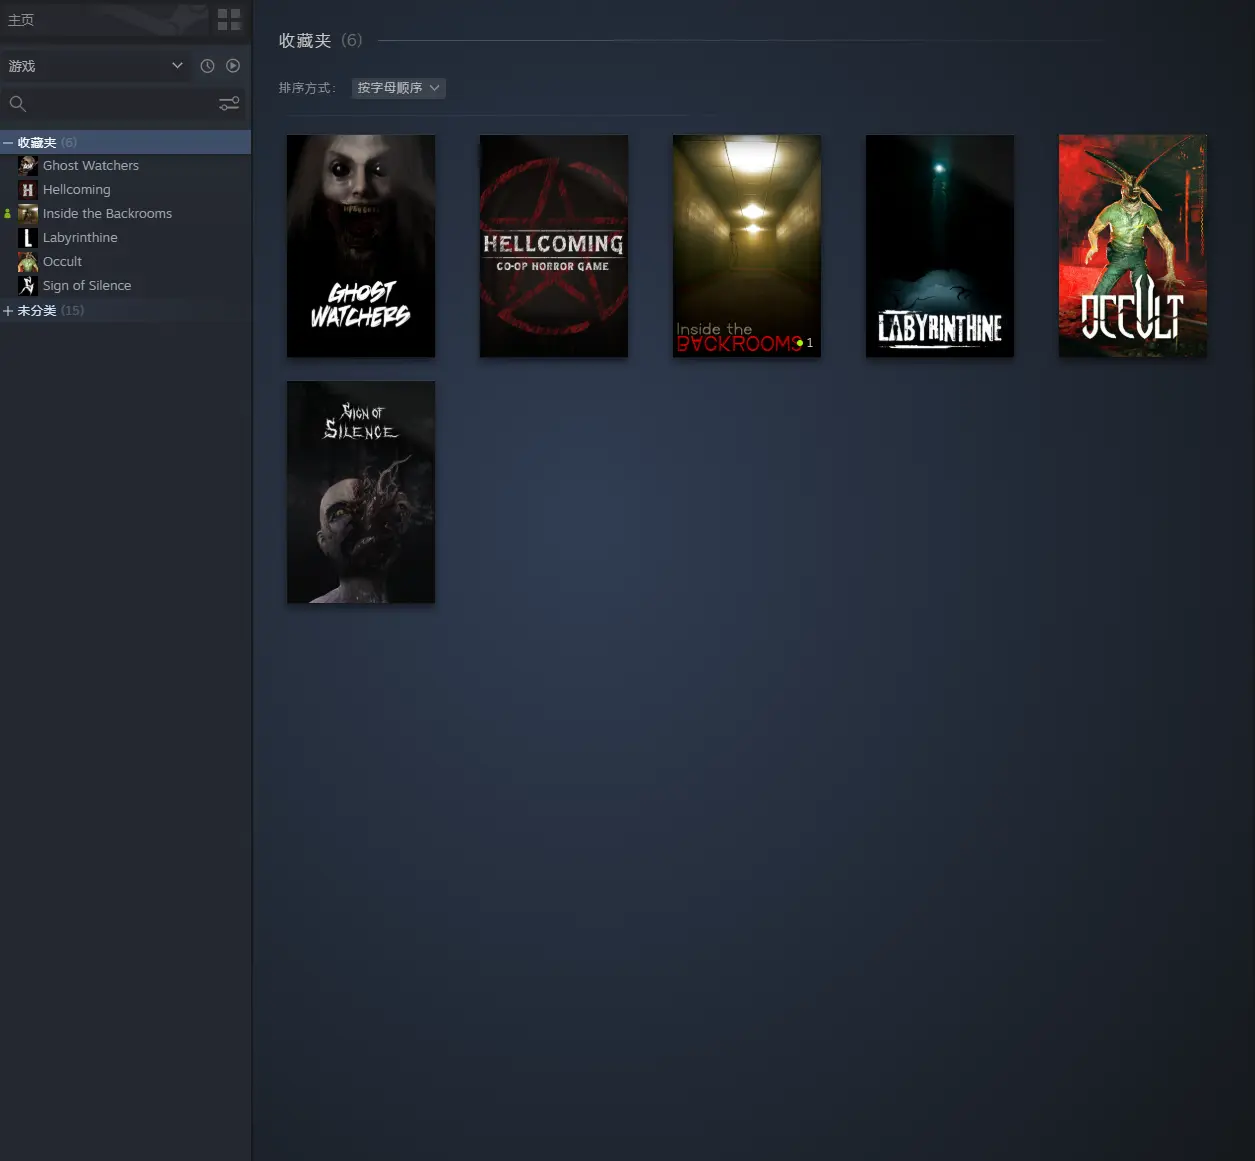Viewport: 1255px width, 1161px height.
Task: Click the search magnifier icon
Action: 18,103
